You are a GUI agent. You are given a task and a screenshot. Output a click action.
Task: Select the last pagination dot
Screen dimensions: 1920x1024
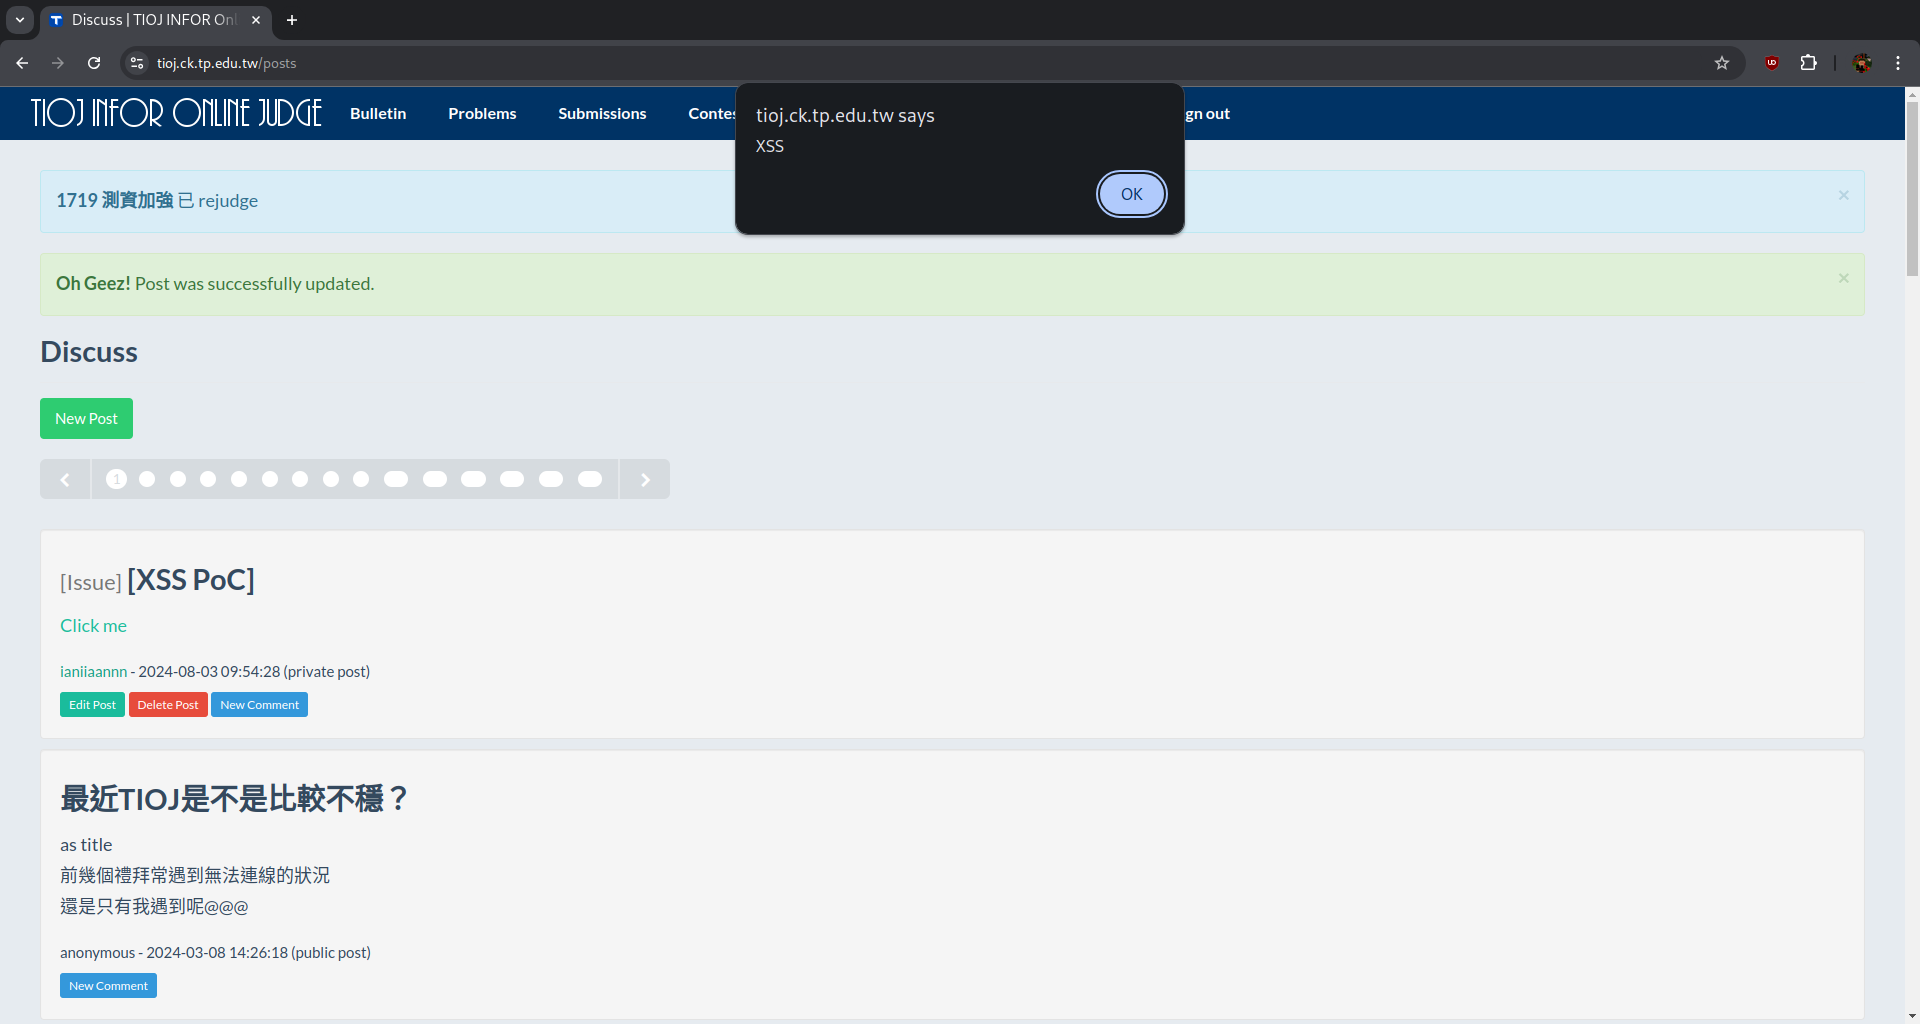point(590,479)
